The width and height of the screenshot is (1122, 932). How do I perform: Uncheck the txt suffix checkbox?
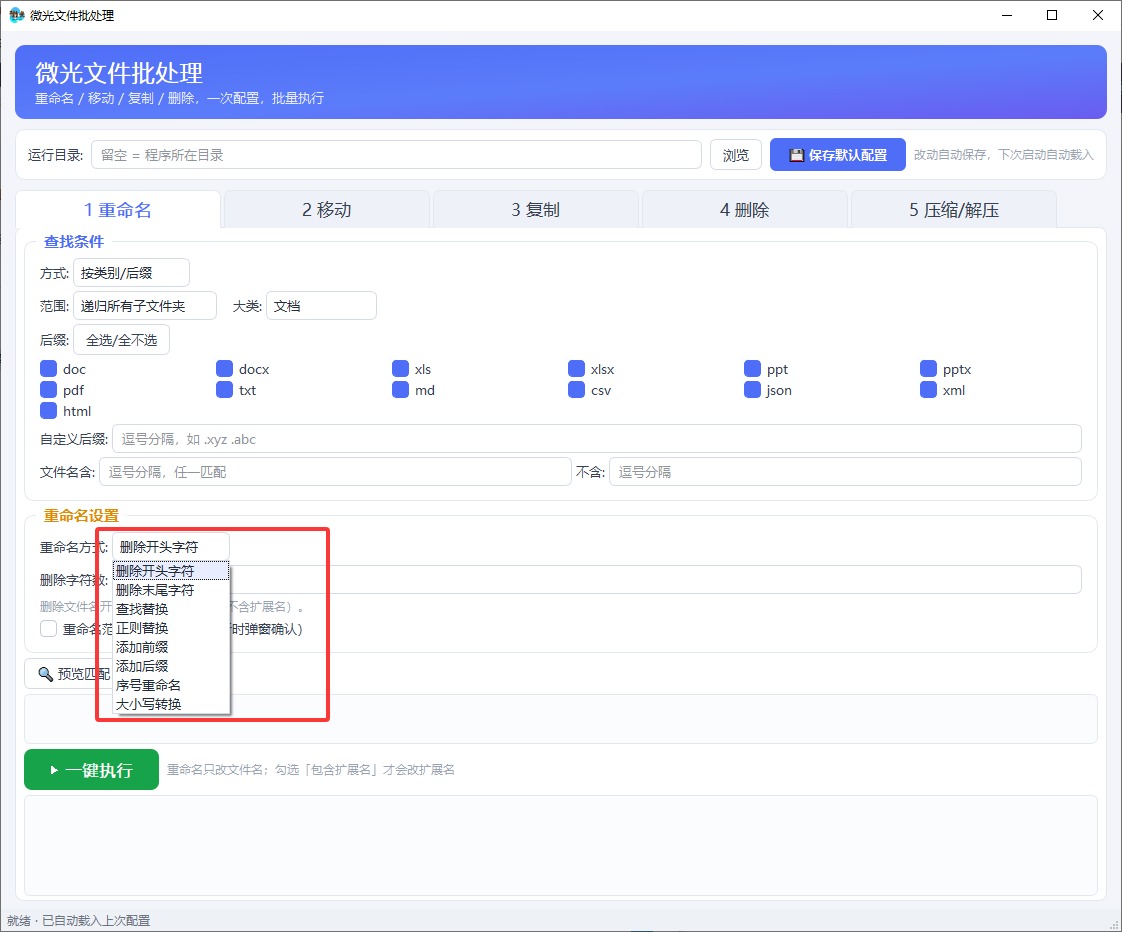(225, 389)
